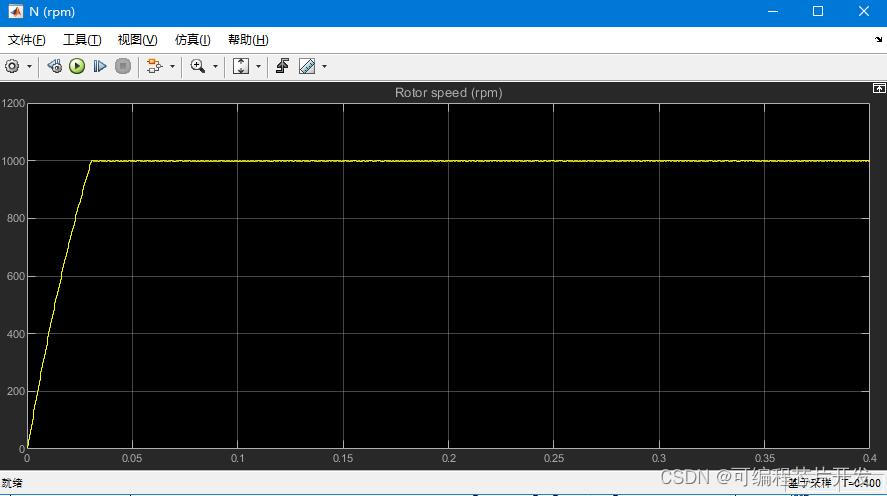The image size is (887, 496).
Task: Open the 工具(T) menu
Action: pos(82,40)
